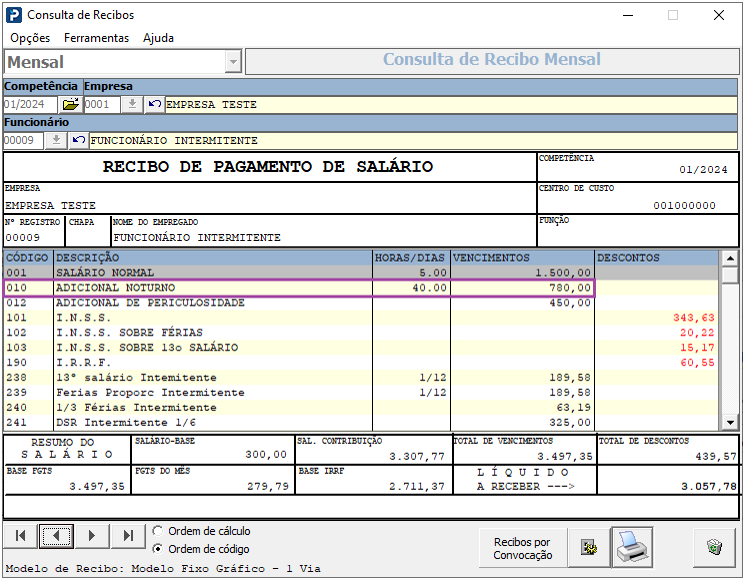Viewport: 746px width, 582px height.
Task: Click the FUNCIONÁRIO INTERMITENTE name field
Action: click(413, 141)
